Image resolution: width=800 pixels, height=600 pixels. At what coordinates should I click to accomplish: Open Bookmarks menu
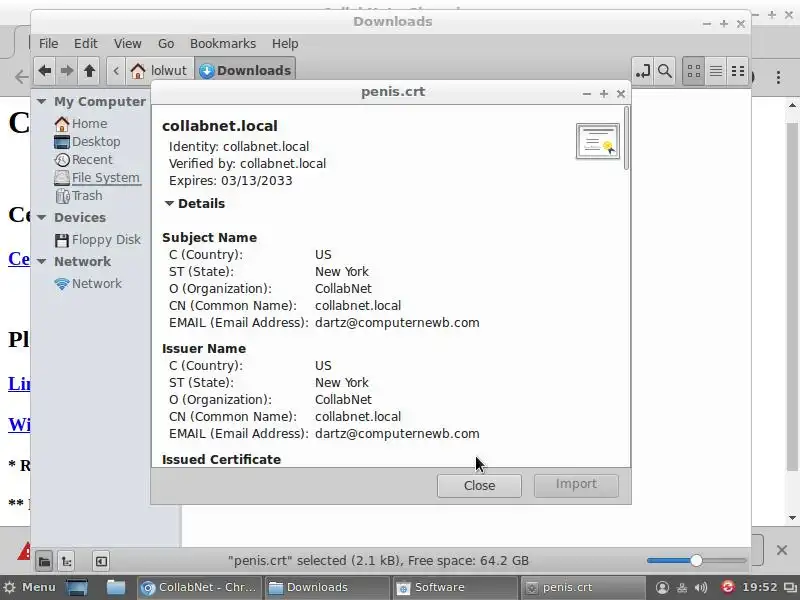click(223, 43)
